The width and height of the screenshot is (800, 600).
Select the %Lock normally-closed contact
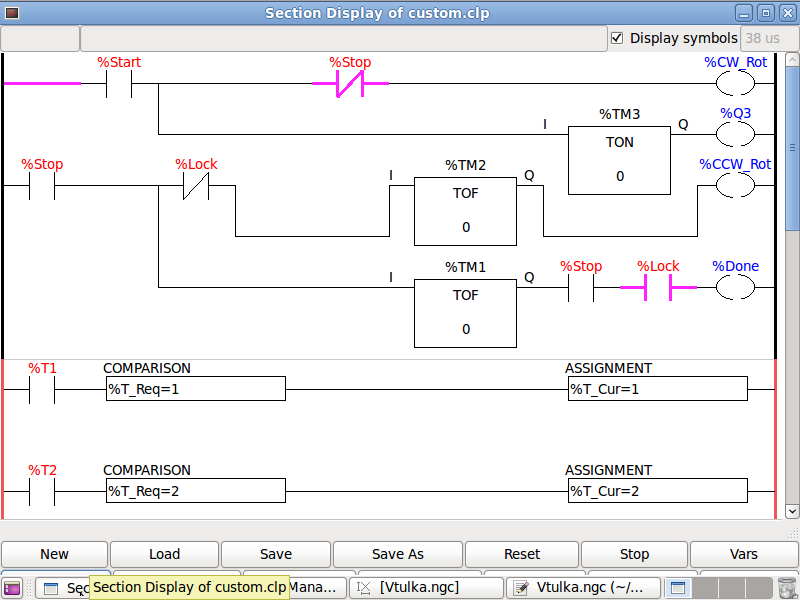(x=196, y=186)
